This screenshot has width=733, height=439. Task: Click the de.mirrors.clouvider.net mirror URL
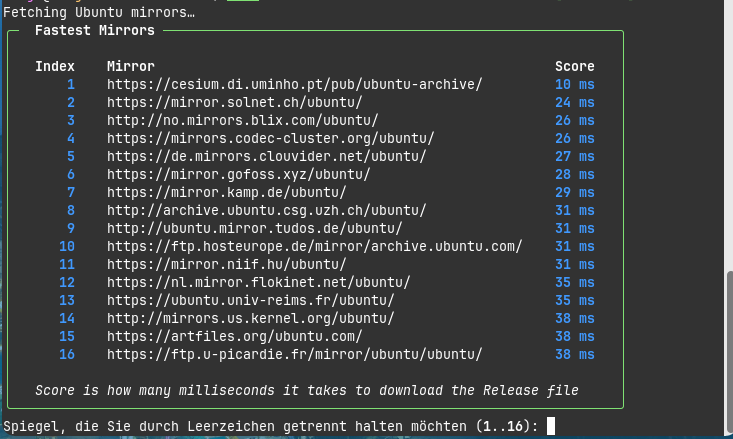267,156
